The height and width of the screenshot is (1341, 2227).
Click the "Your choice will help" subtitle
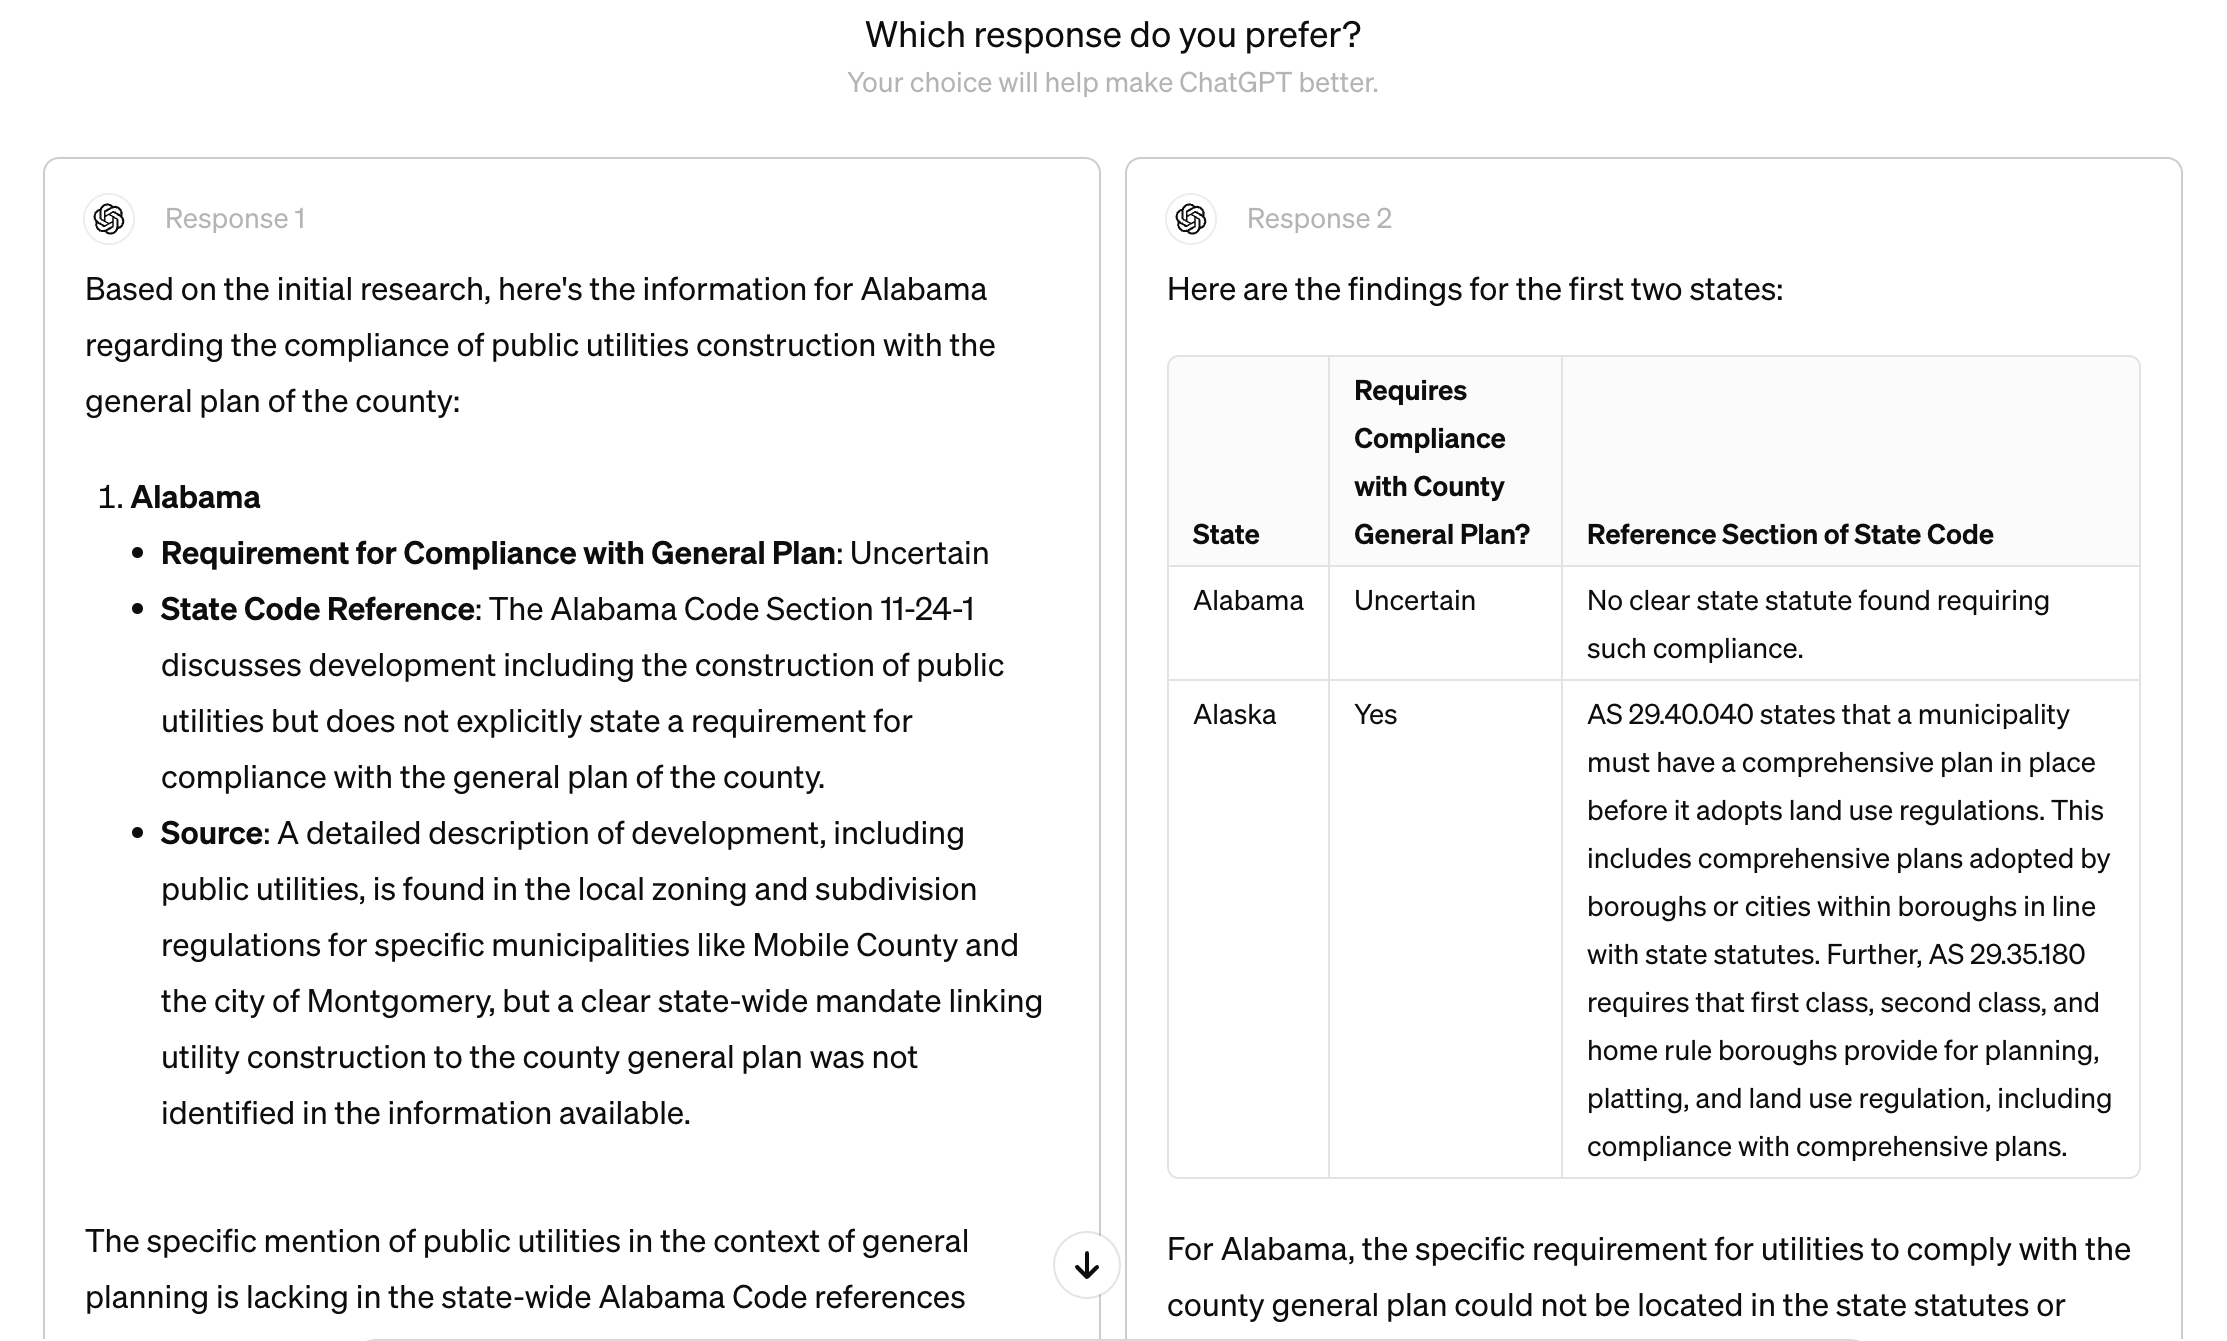(1113, 82)
